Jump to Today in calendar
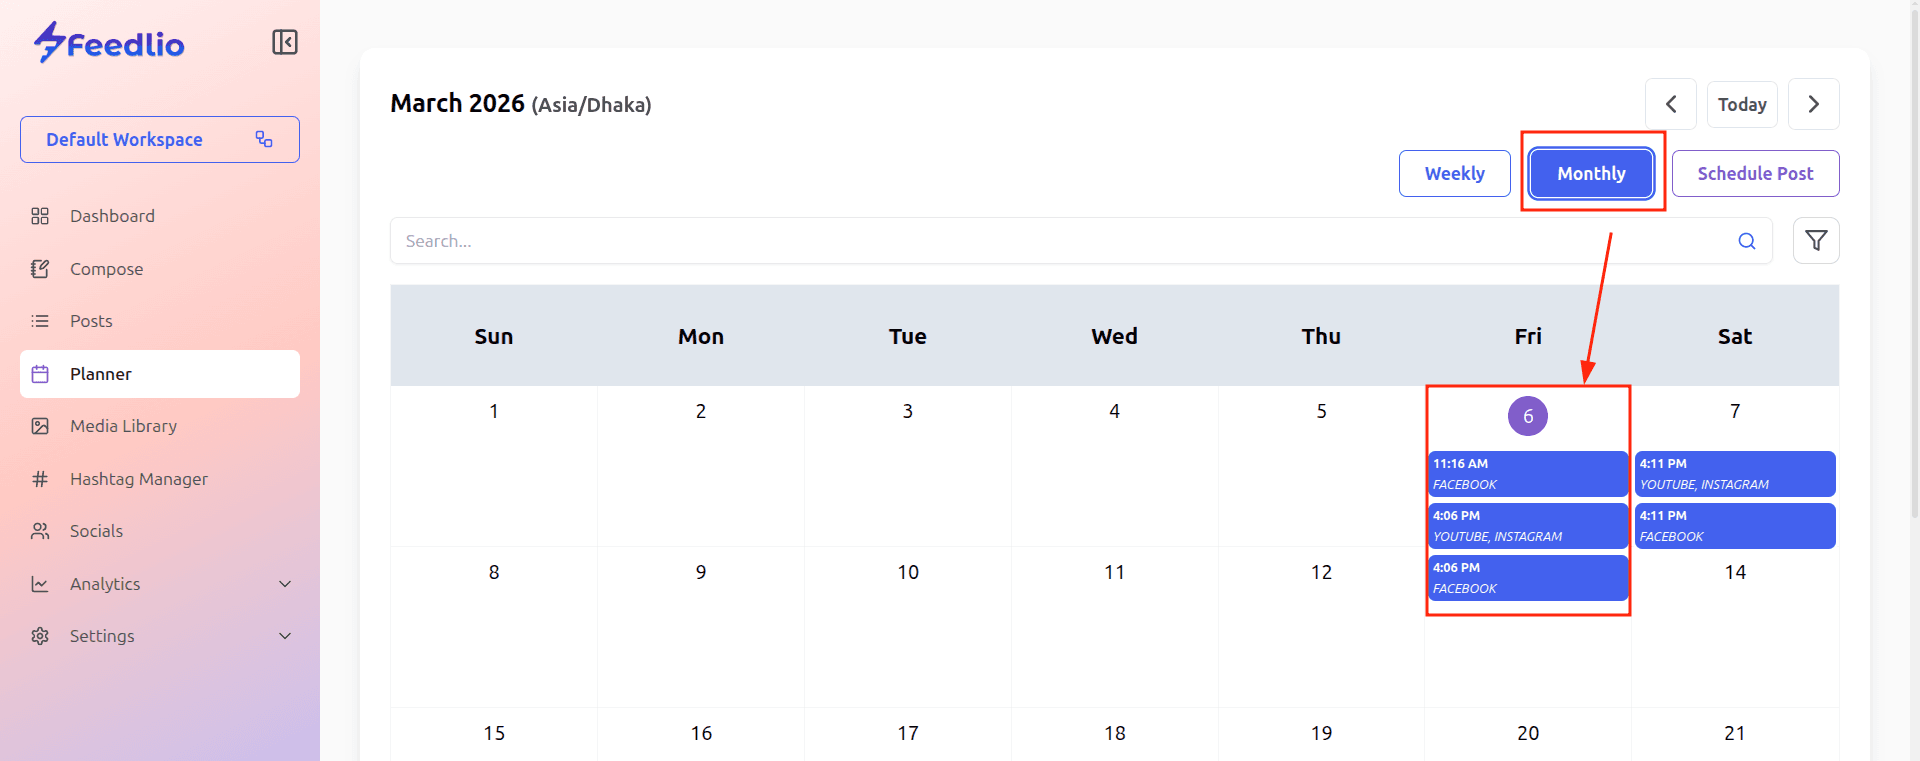 (x=1741, y=104)
